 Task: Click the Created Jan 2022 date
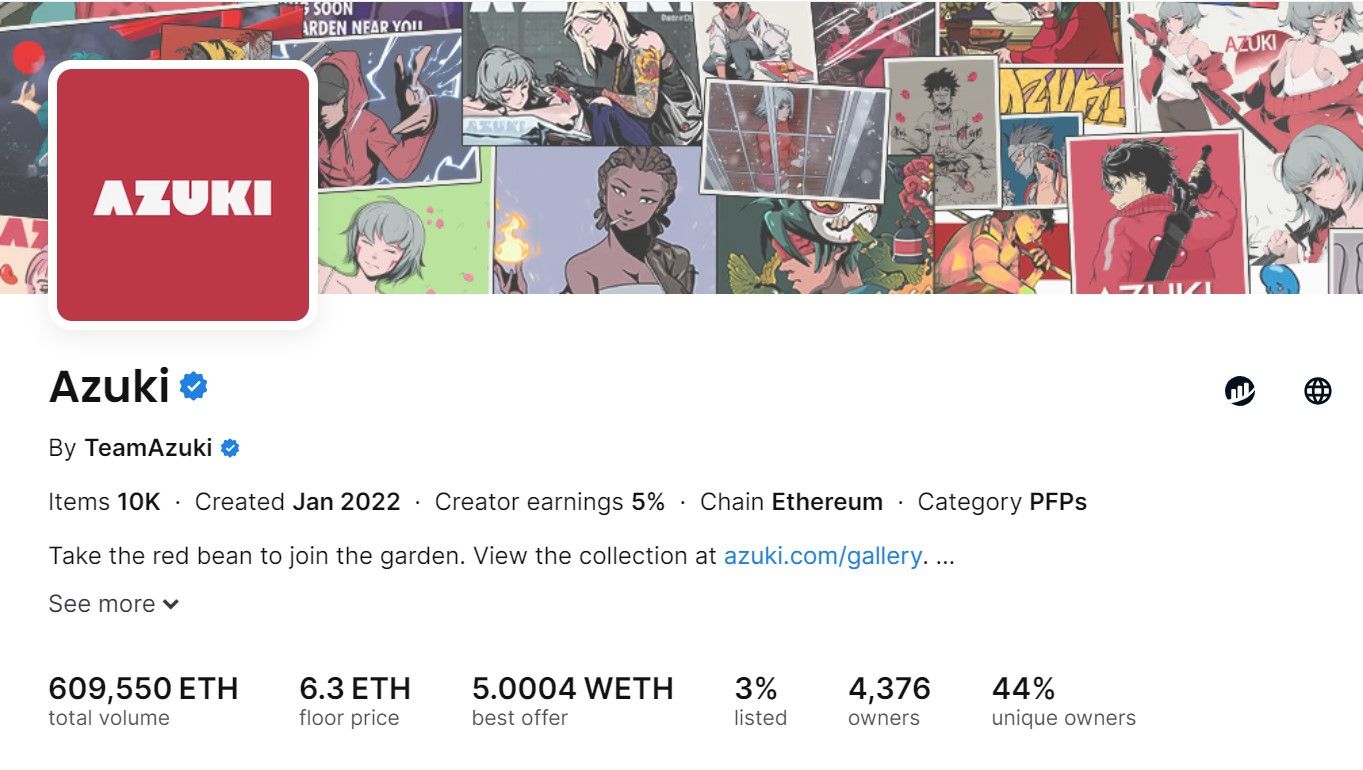pyautogui.click(x=297, y=502)
